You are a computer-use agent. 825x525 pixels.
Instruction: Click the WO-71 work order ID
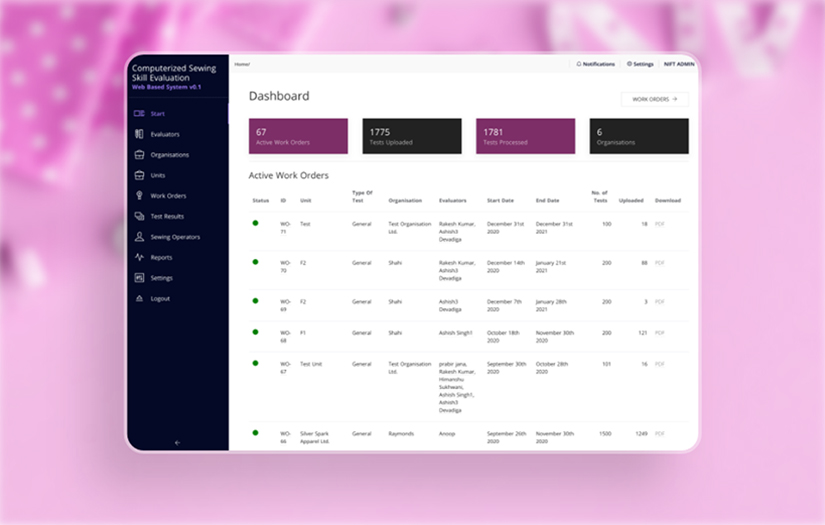click(x=285, y=227)
